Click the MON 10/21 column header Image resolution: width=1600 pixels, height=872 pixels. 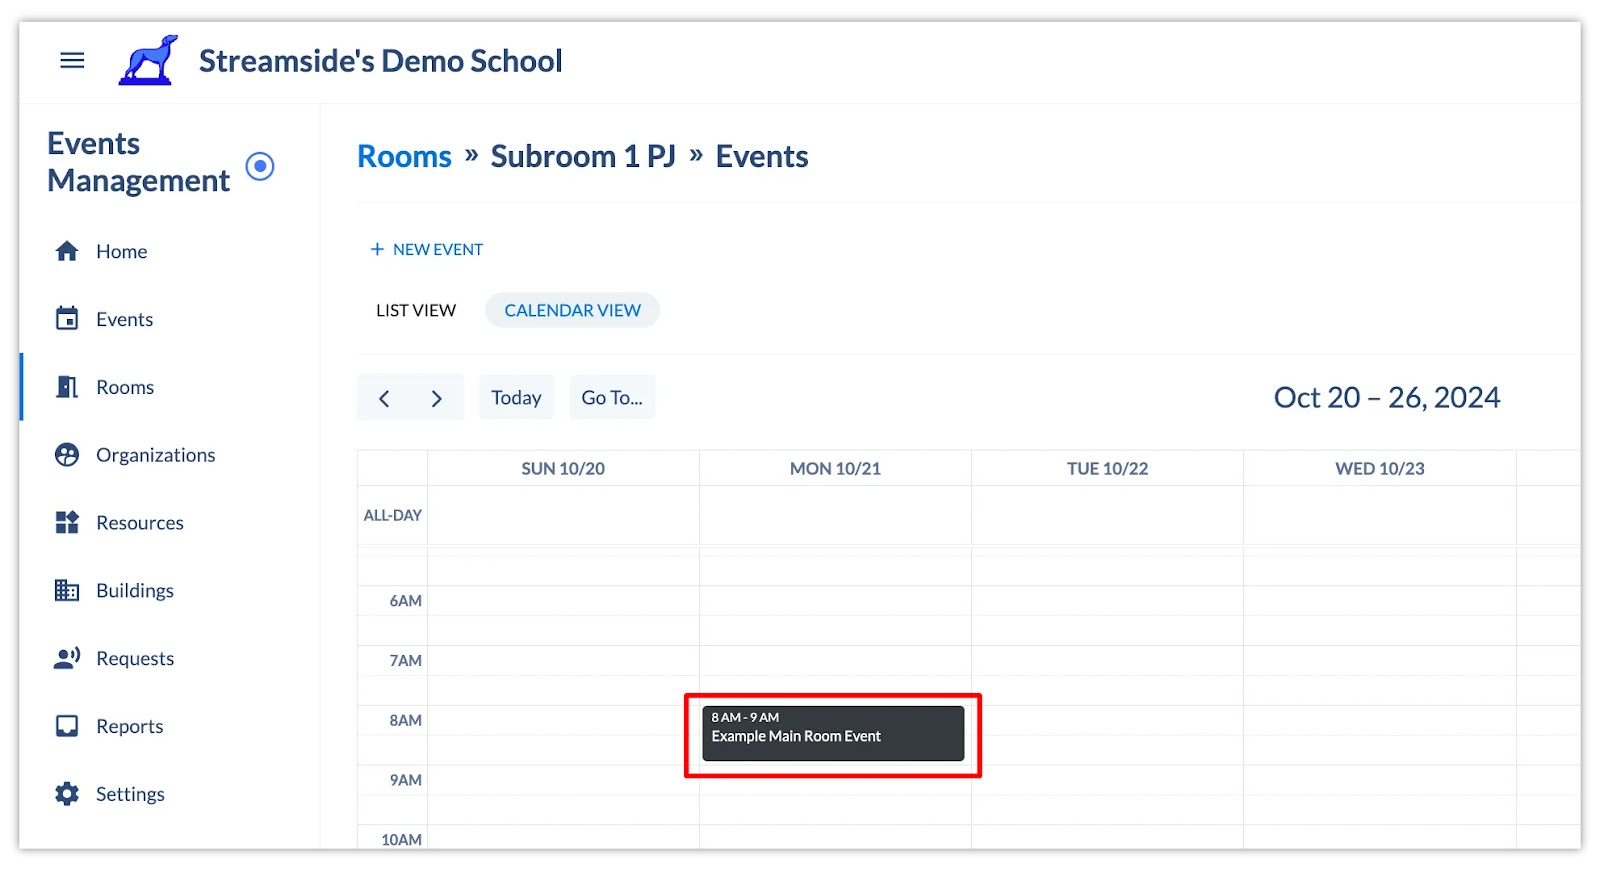coord(835,469)
